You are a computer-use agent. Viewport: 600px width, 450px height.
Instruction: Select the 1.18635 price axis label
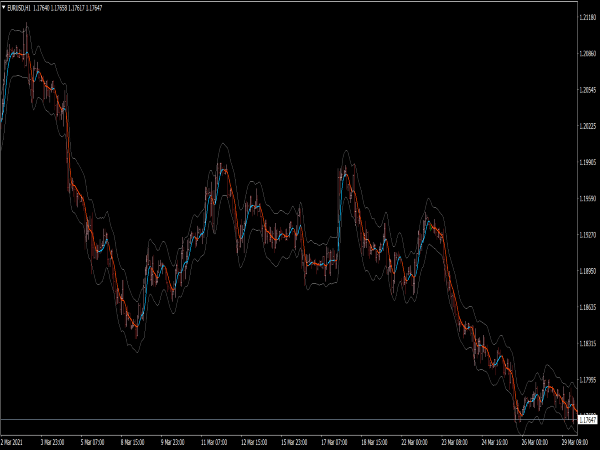(x=588, y=307)
